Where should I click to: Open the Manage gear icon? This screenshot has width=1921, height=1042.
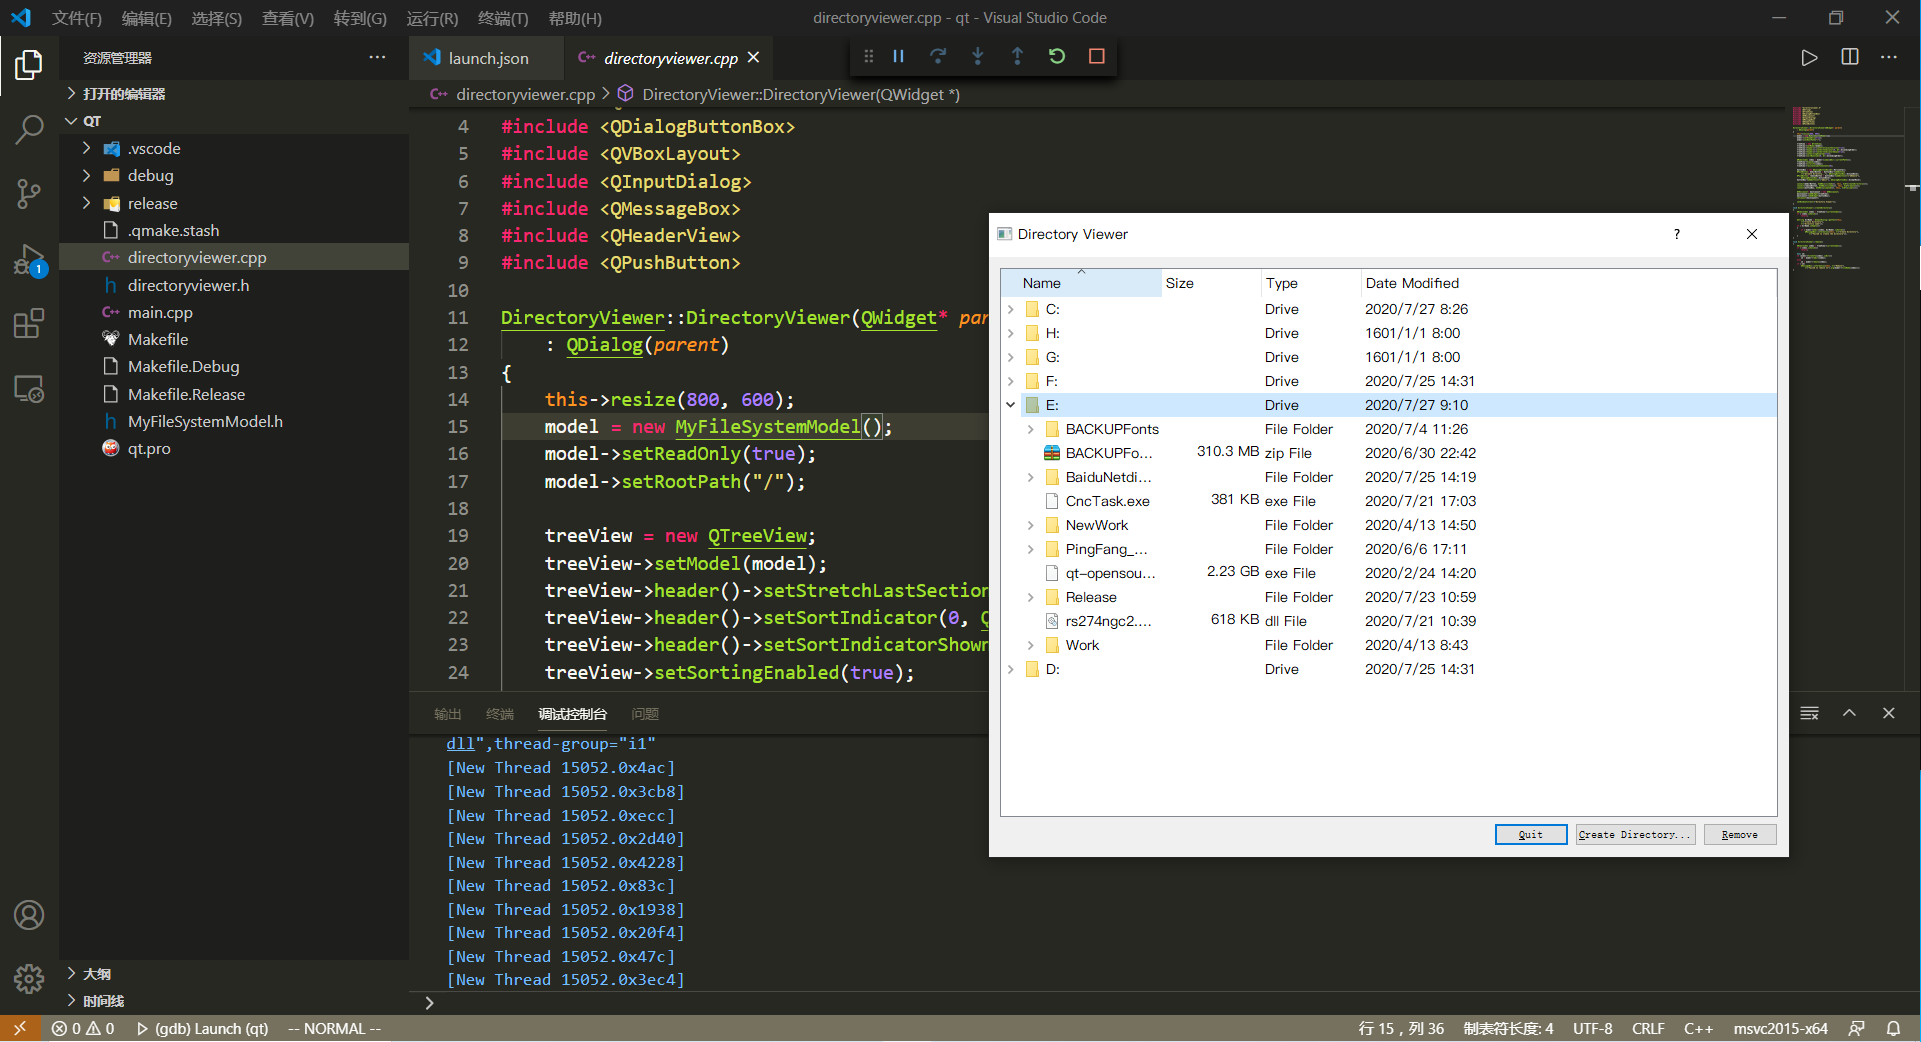pos(29,978)
